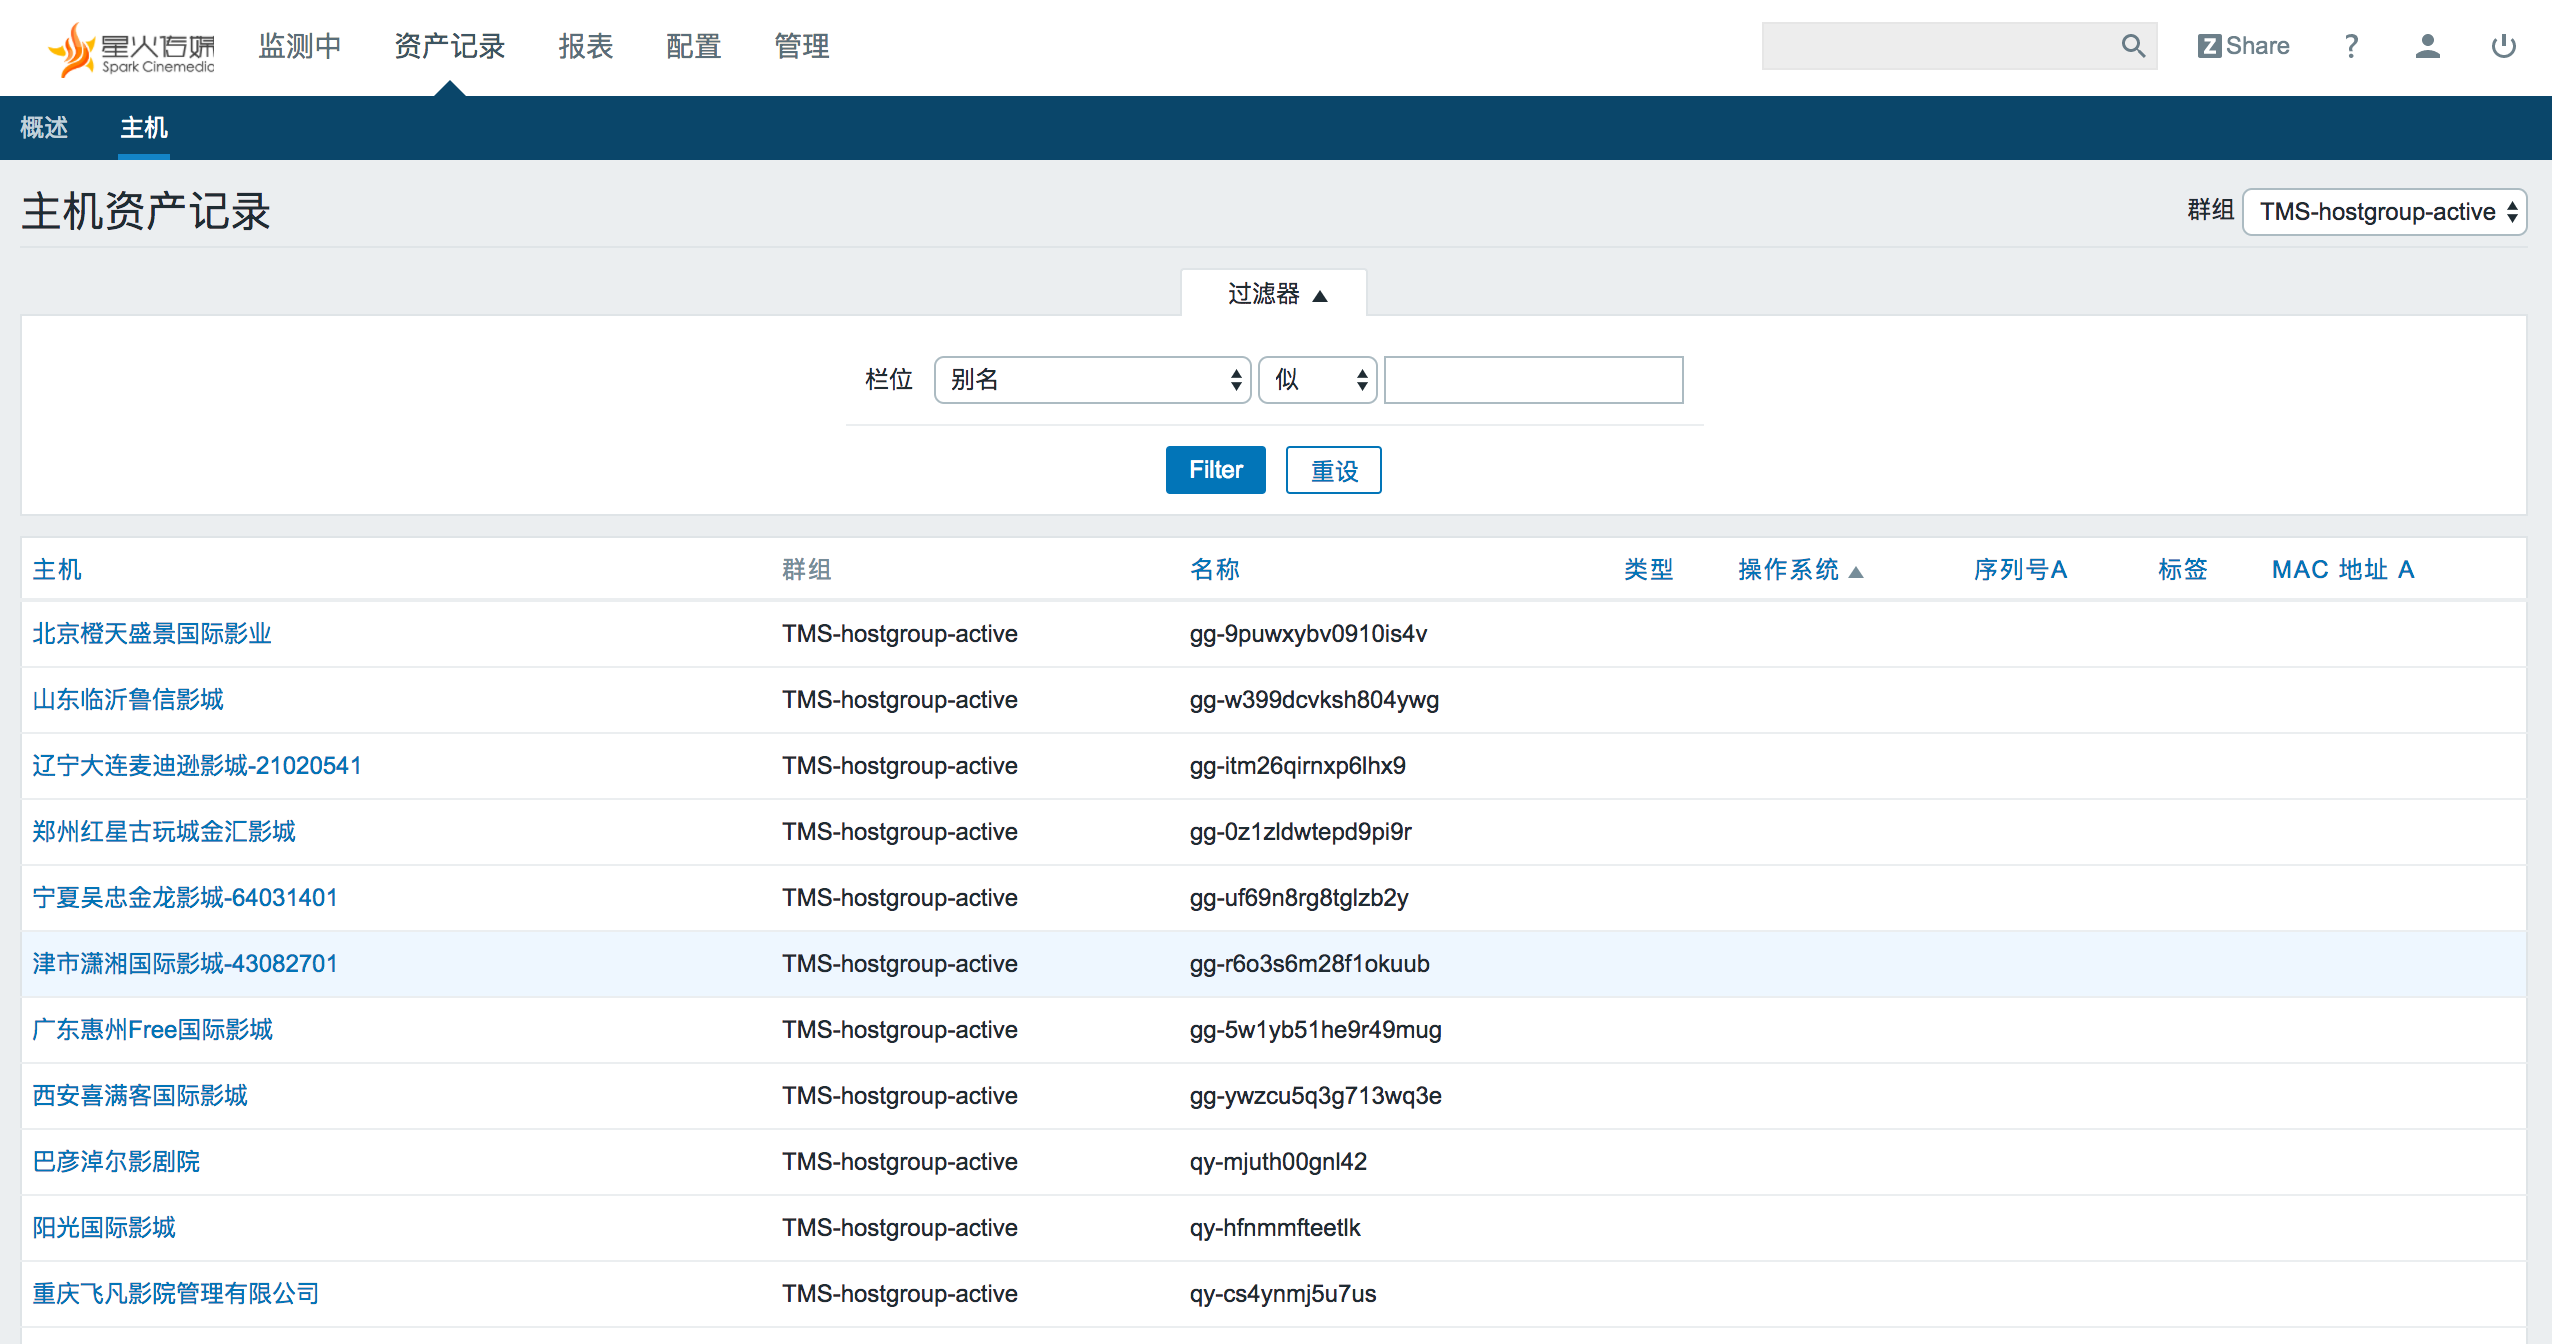Sort by 操作系统 column header

(x=1799, y=570)
